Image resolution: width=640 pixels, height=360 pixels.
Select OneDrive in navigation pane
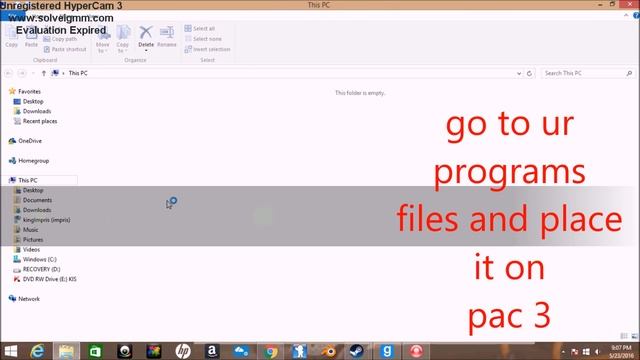(x=25, y=141)
